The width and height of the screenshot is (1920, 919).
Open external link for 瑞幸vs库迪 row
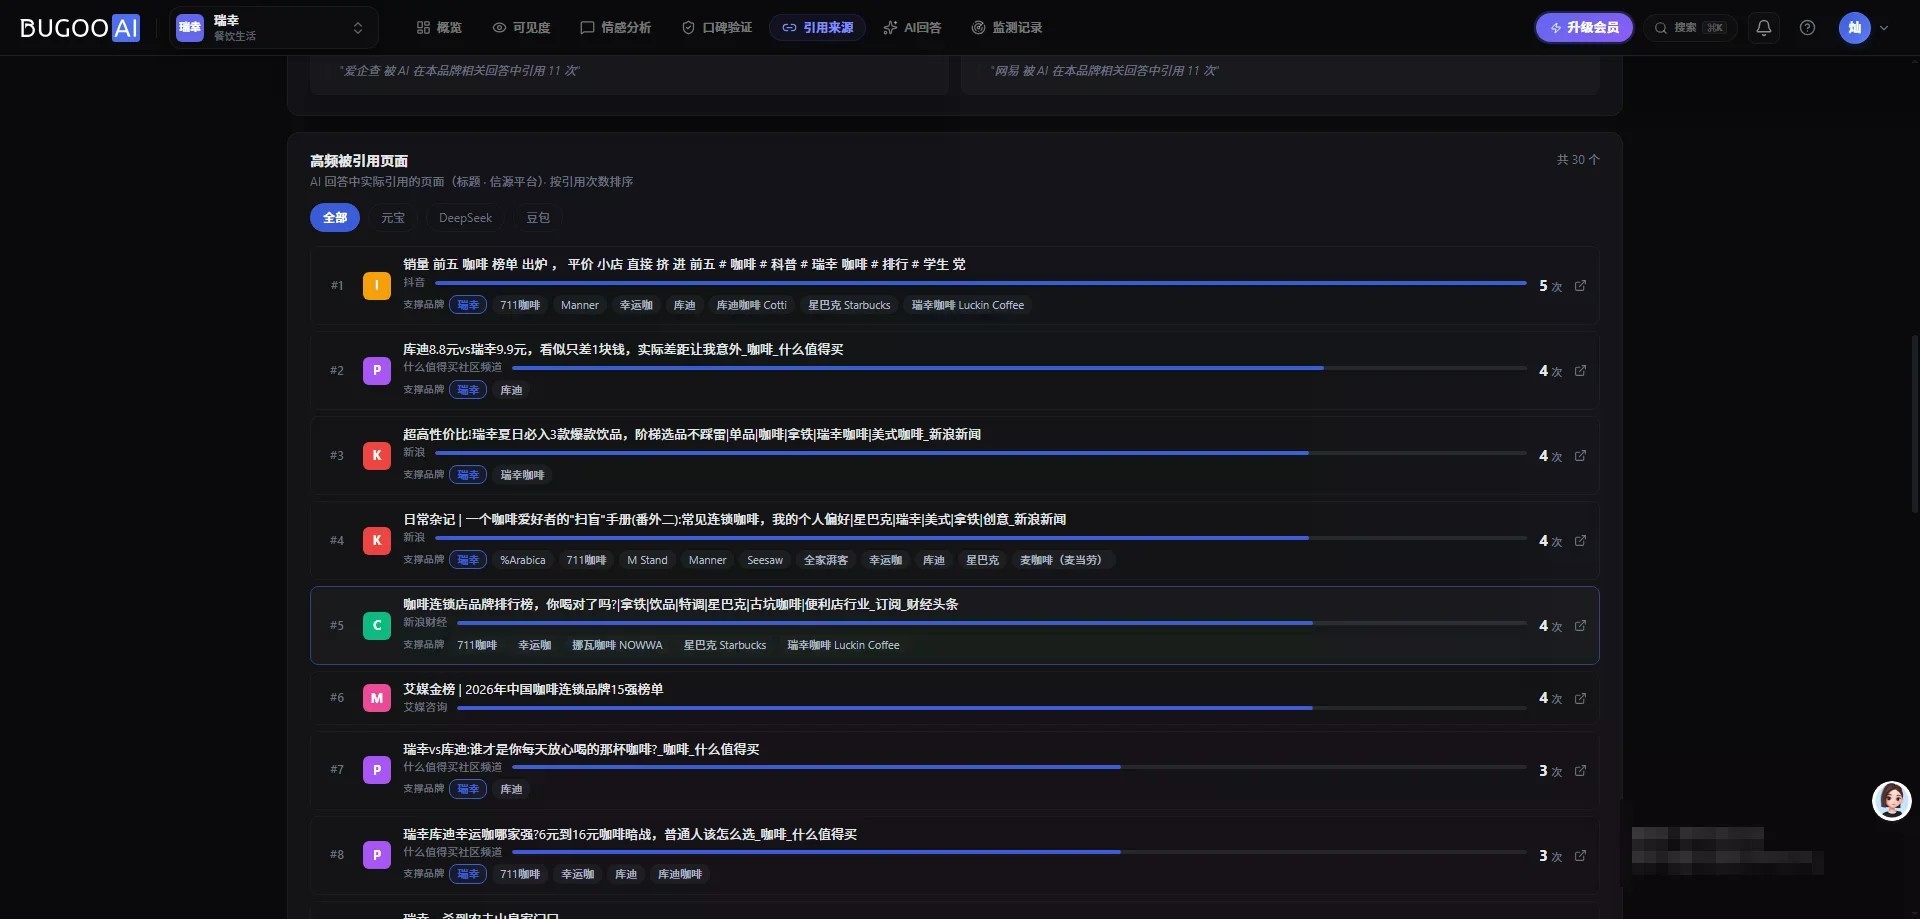coord(1580,771)
